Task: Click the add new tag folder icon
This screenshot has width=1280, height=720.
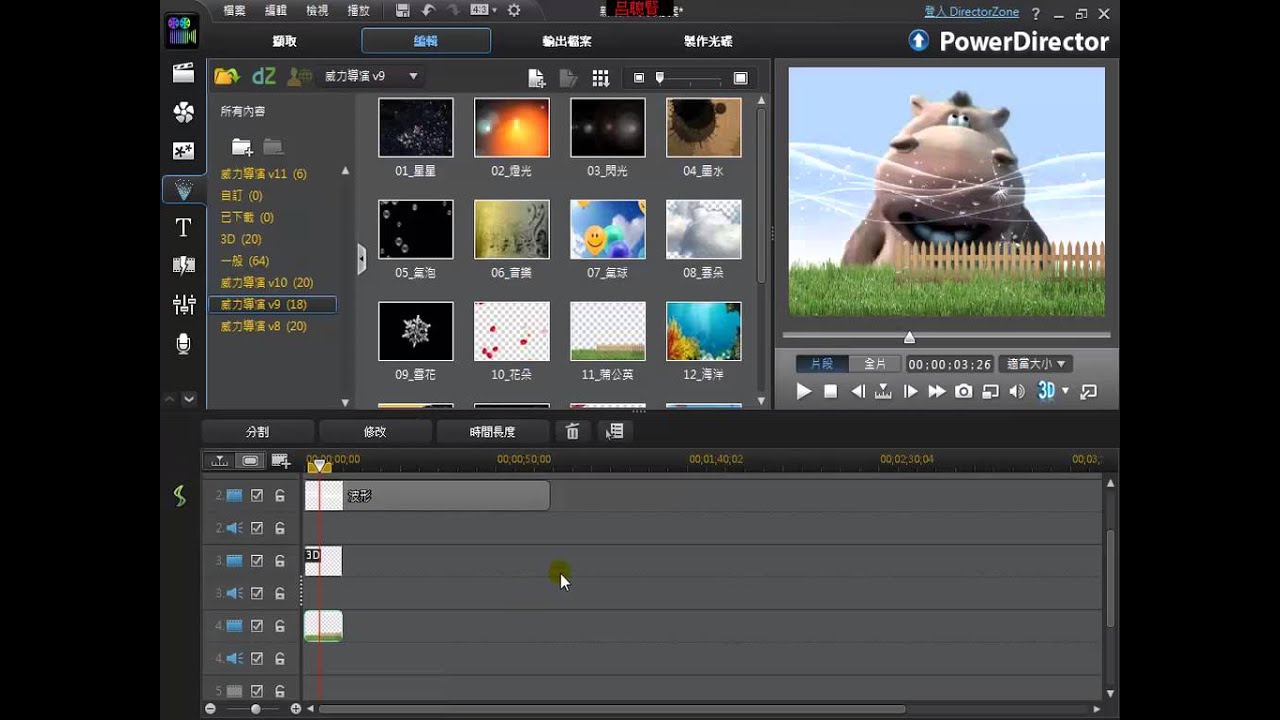Action: tap(242, 147)
